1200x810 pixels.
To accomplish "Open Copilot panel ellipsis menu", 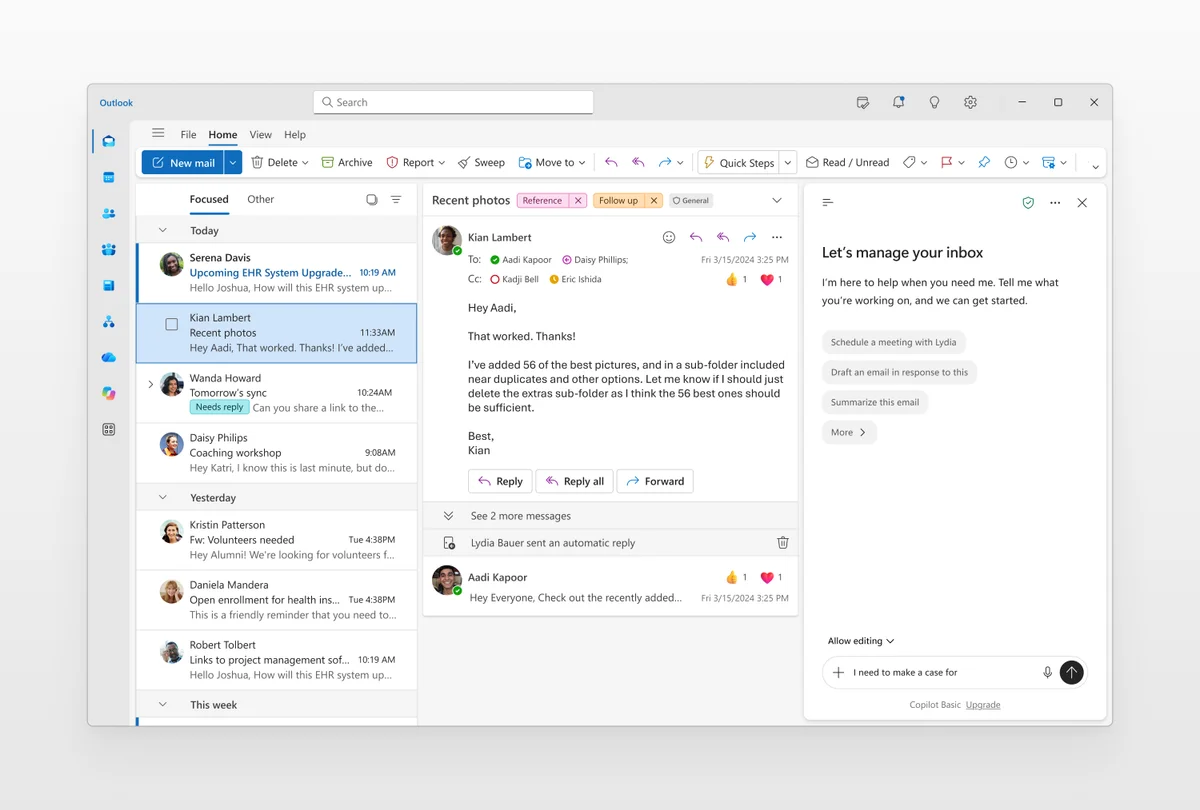I will (1055, 203).
